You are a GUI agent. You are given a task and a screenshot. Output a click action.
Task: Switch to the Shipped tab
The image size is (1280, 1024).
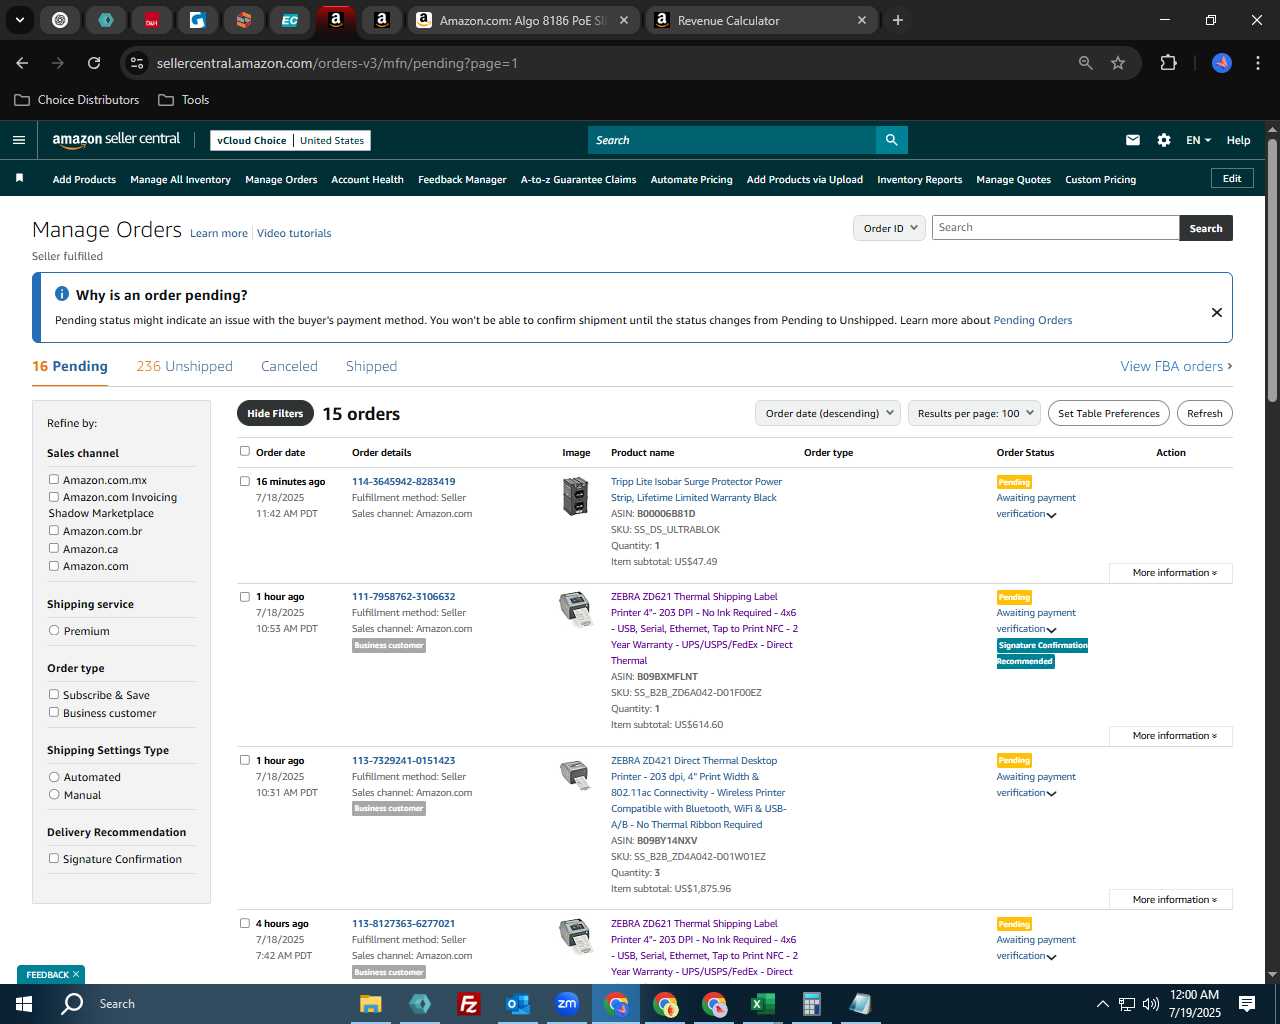point(371,366)
